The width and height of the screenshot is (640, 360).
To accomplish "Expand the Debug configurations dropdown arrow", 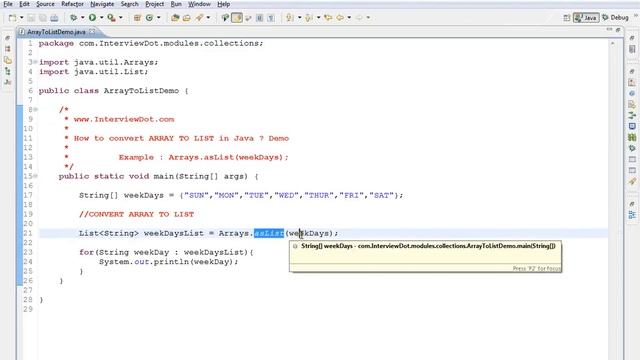I will click(x=82, y=18).
